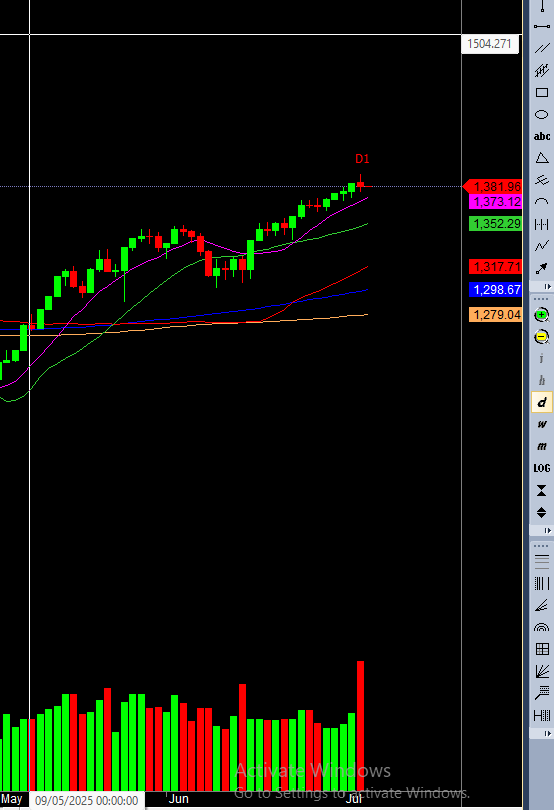Pick the arc drawing tool
The height and width of the screenshot is (810, 554).
pyautogui.click(x=542, y=202)
